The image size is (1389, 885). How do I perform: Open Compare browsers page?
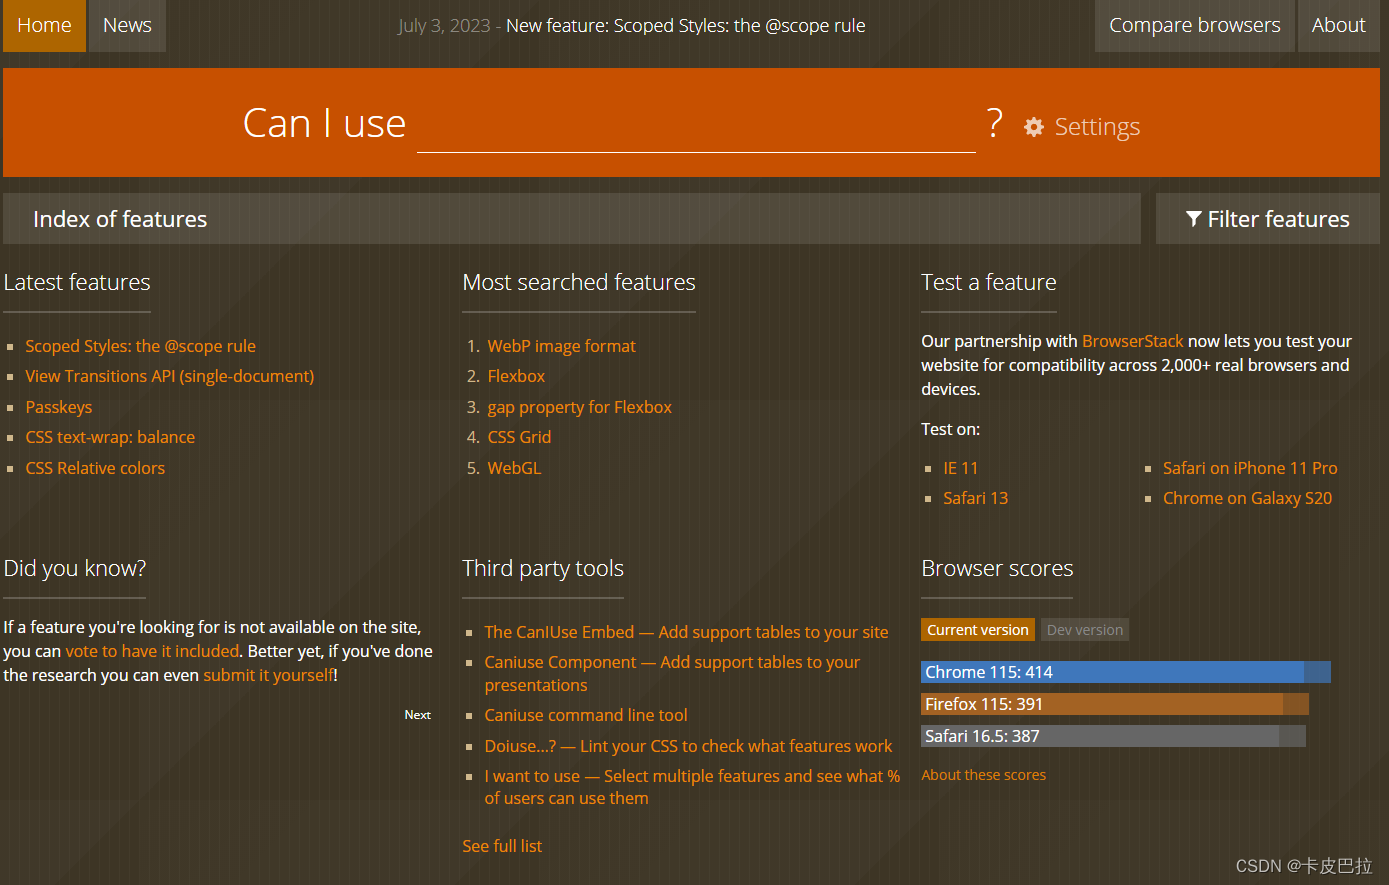pos(1195,26)
